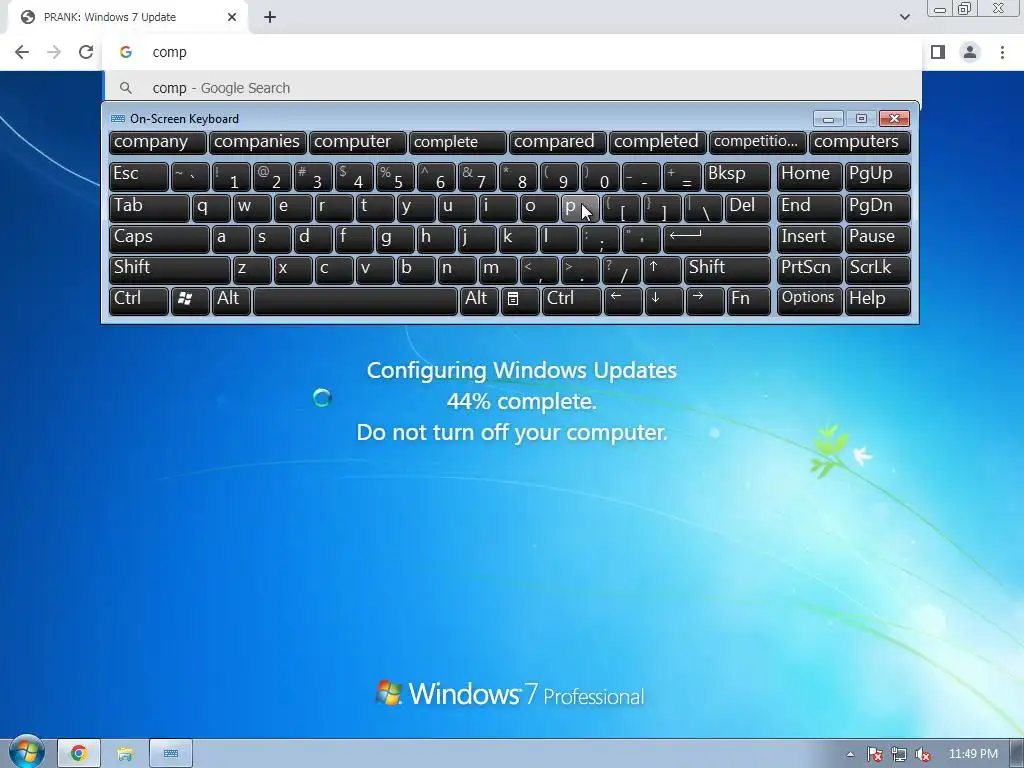Choose the 'completed' word prediction

(658, 142)
